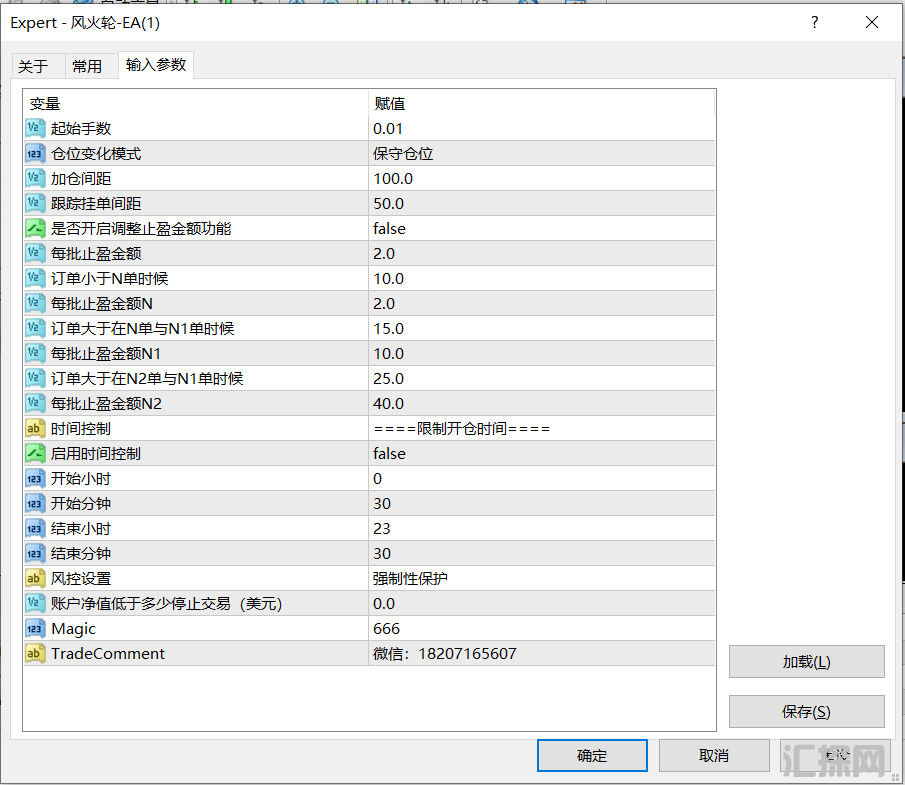905x785 pixels.
Task: Select the 输入参数 tab
Action: [x=156, y=65]
